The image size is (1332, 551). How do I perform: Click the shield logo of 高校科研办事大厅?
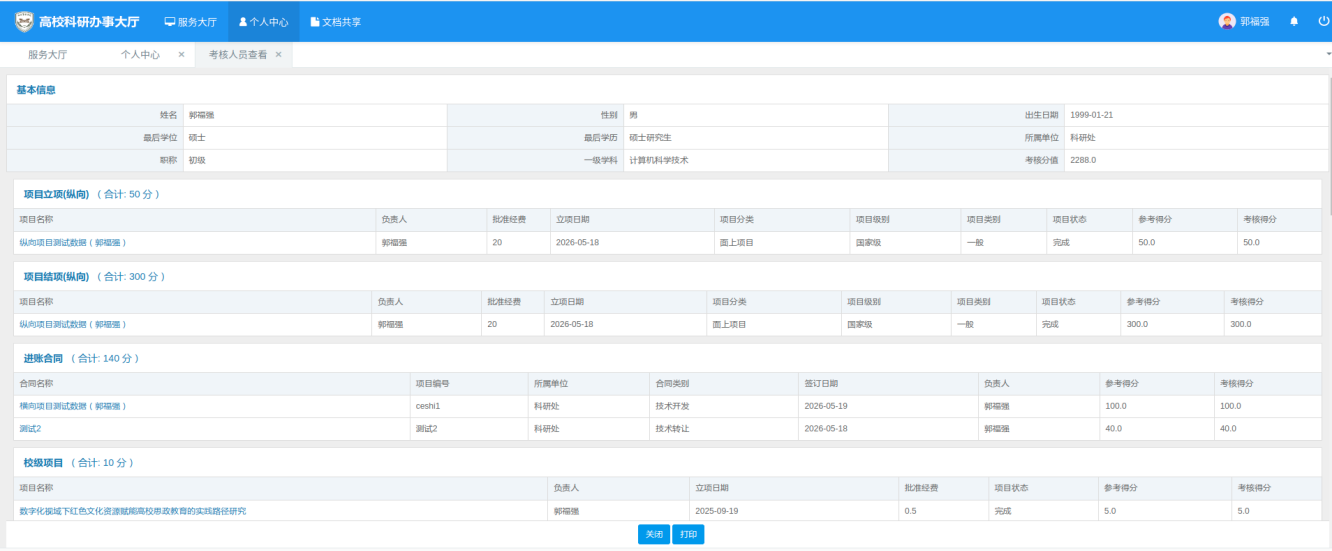(x=22, y=21)
